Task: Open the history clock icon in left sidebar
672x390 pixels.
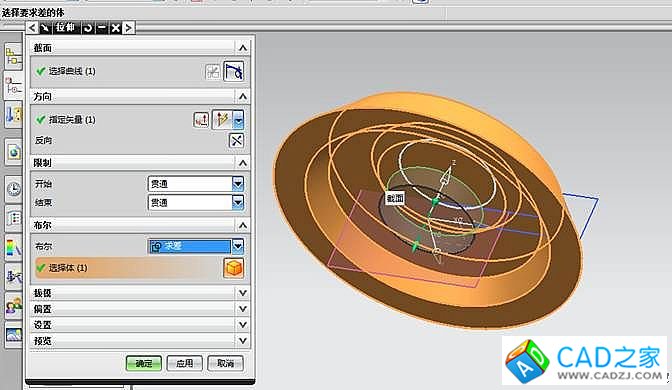Action: 14,189
